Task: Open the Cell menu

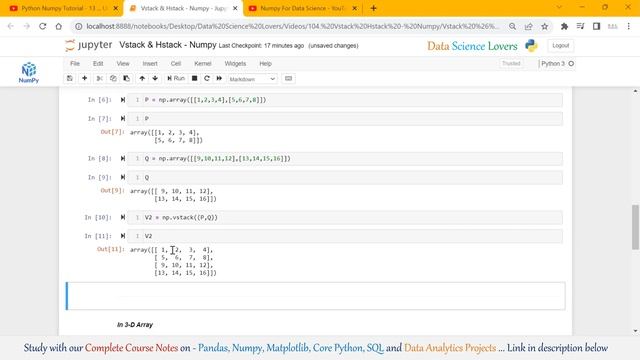Action: click(176, 64)
